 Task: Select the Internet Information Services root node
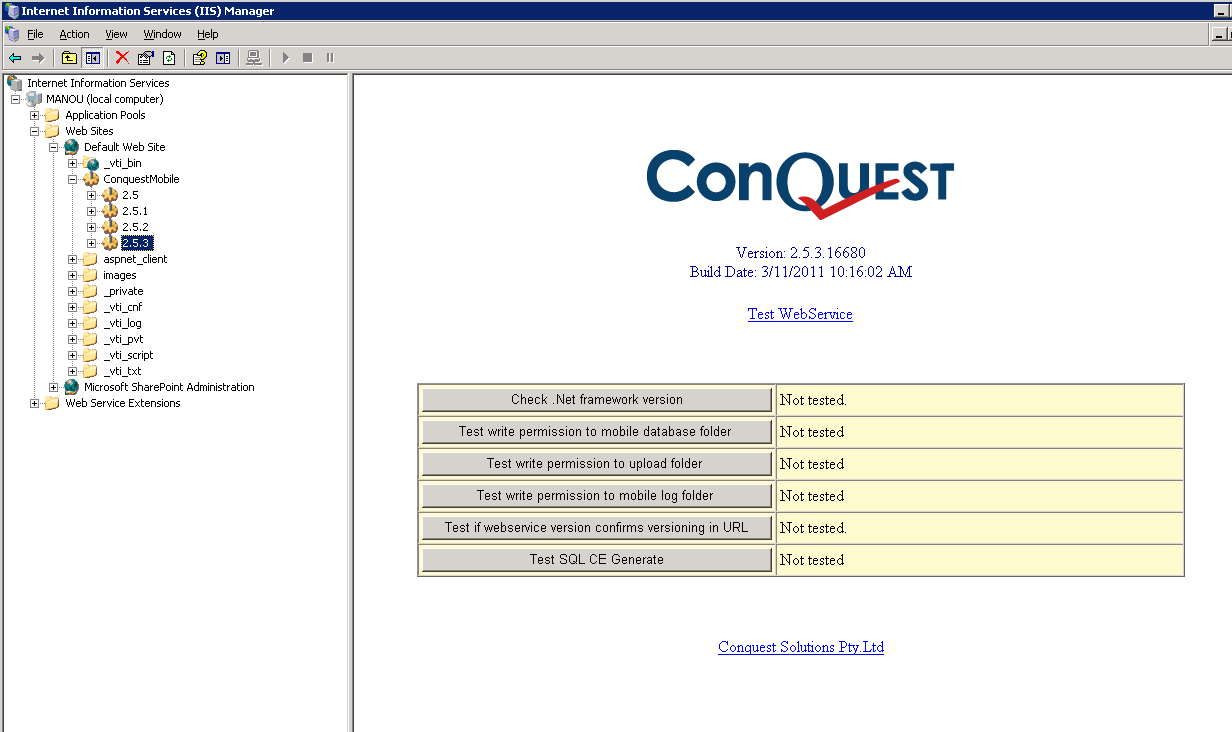[98, 83]
